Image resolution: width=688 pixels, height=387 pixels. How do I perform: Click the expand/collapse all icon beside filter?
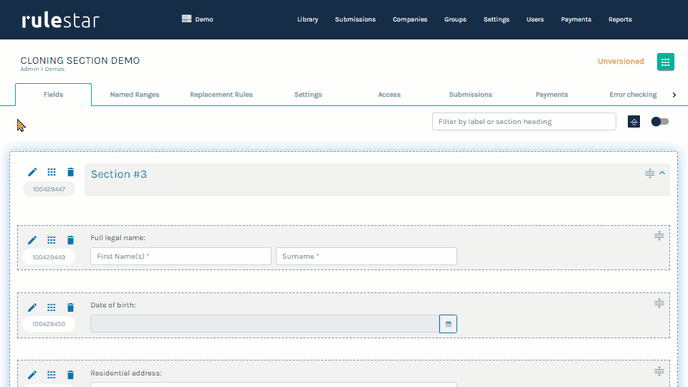pyautogui.click(x=634, y=122)
